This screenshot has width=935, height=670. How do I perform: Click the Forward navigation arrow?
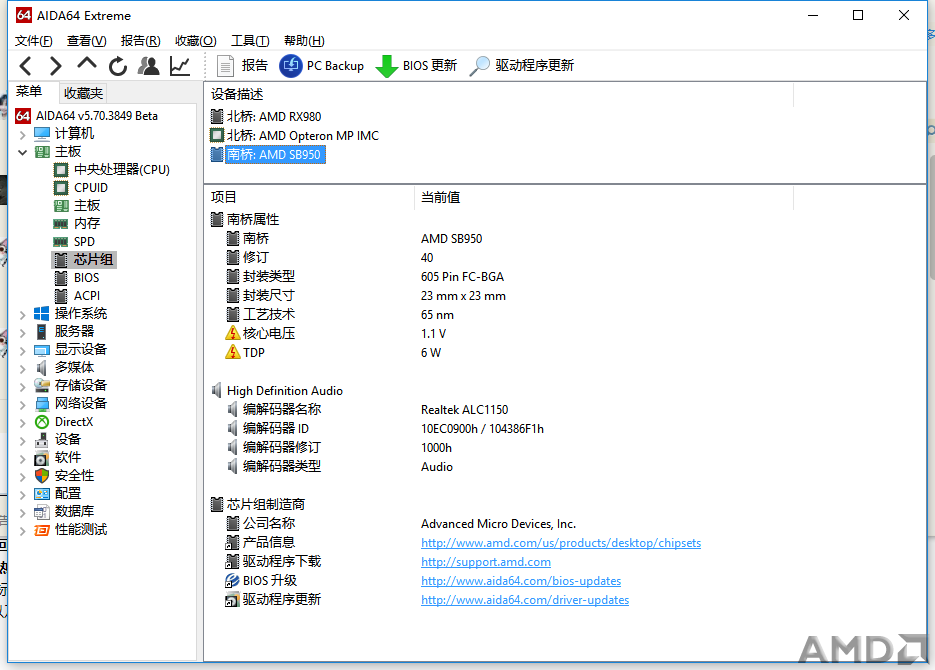(55, 66)
